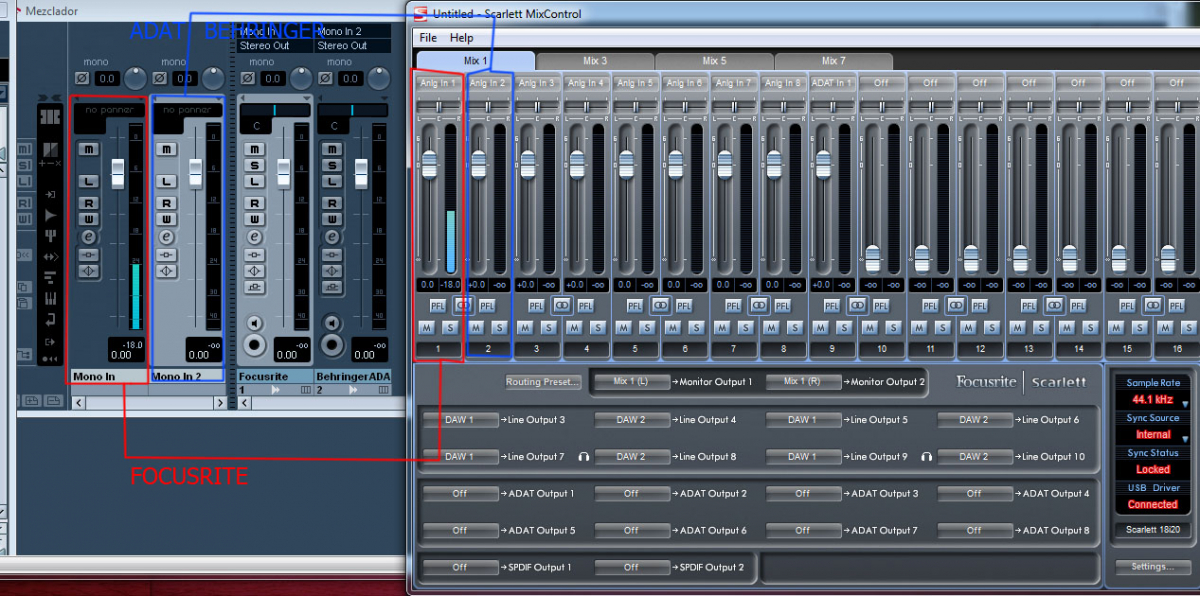Click the Routing Preset button

[x=543, y=382]
